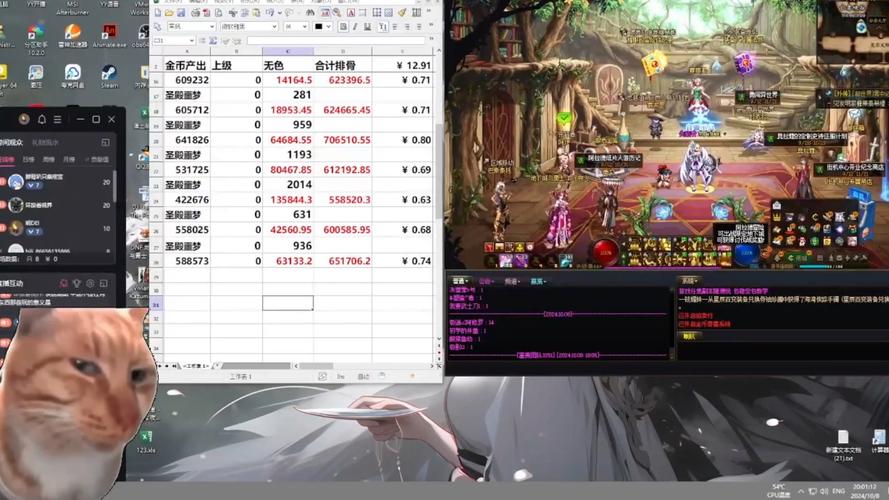Click the black font color swatch

pyautogui.click(x=318, y=27)
